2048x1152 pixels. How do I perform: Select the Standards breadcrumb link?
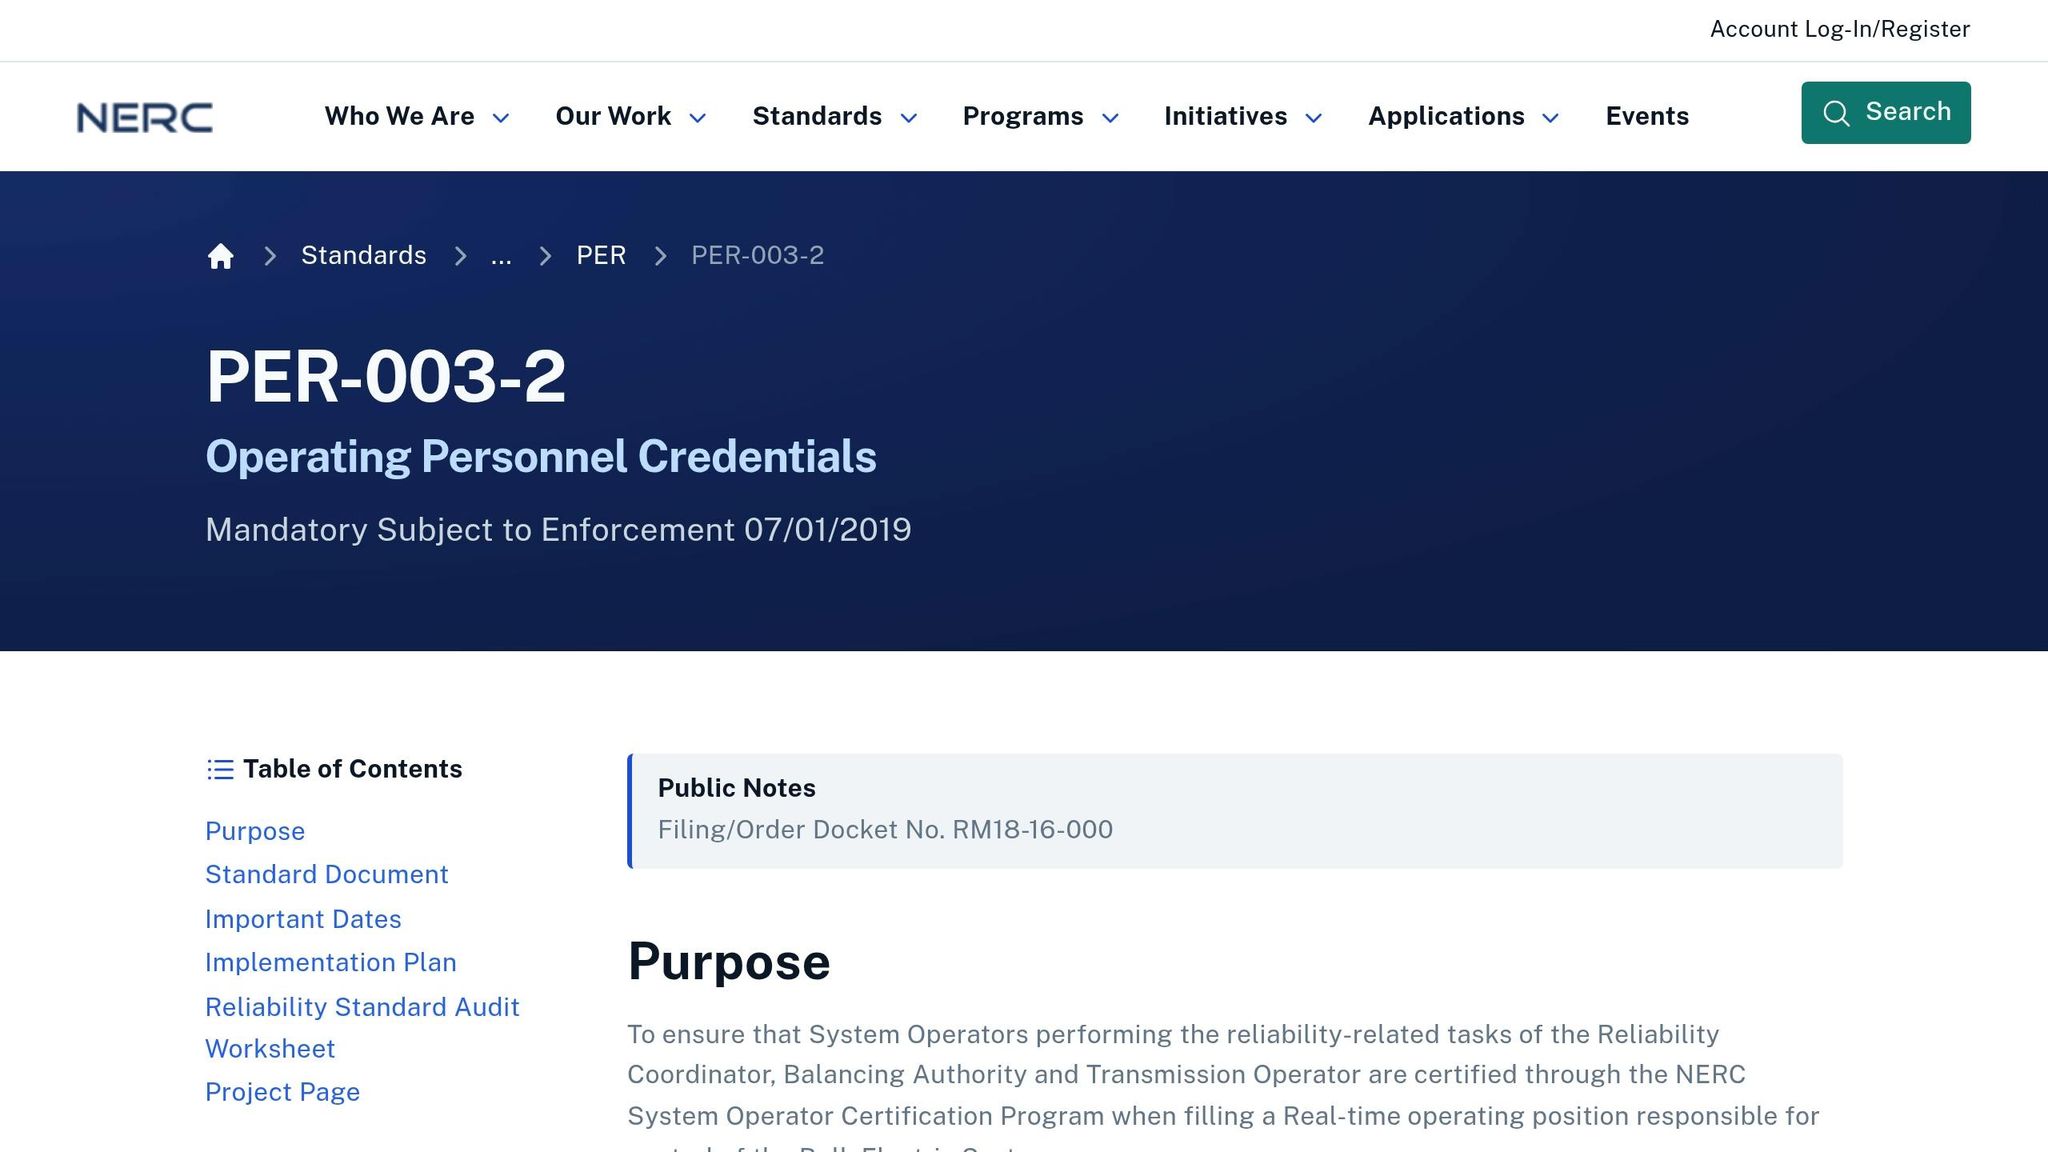(x=364, y=256)
